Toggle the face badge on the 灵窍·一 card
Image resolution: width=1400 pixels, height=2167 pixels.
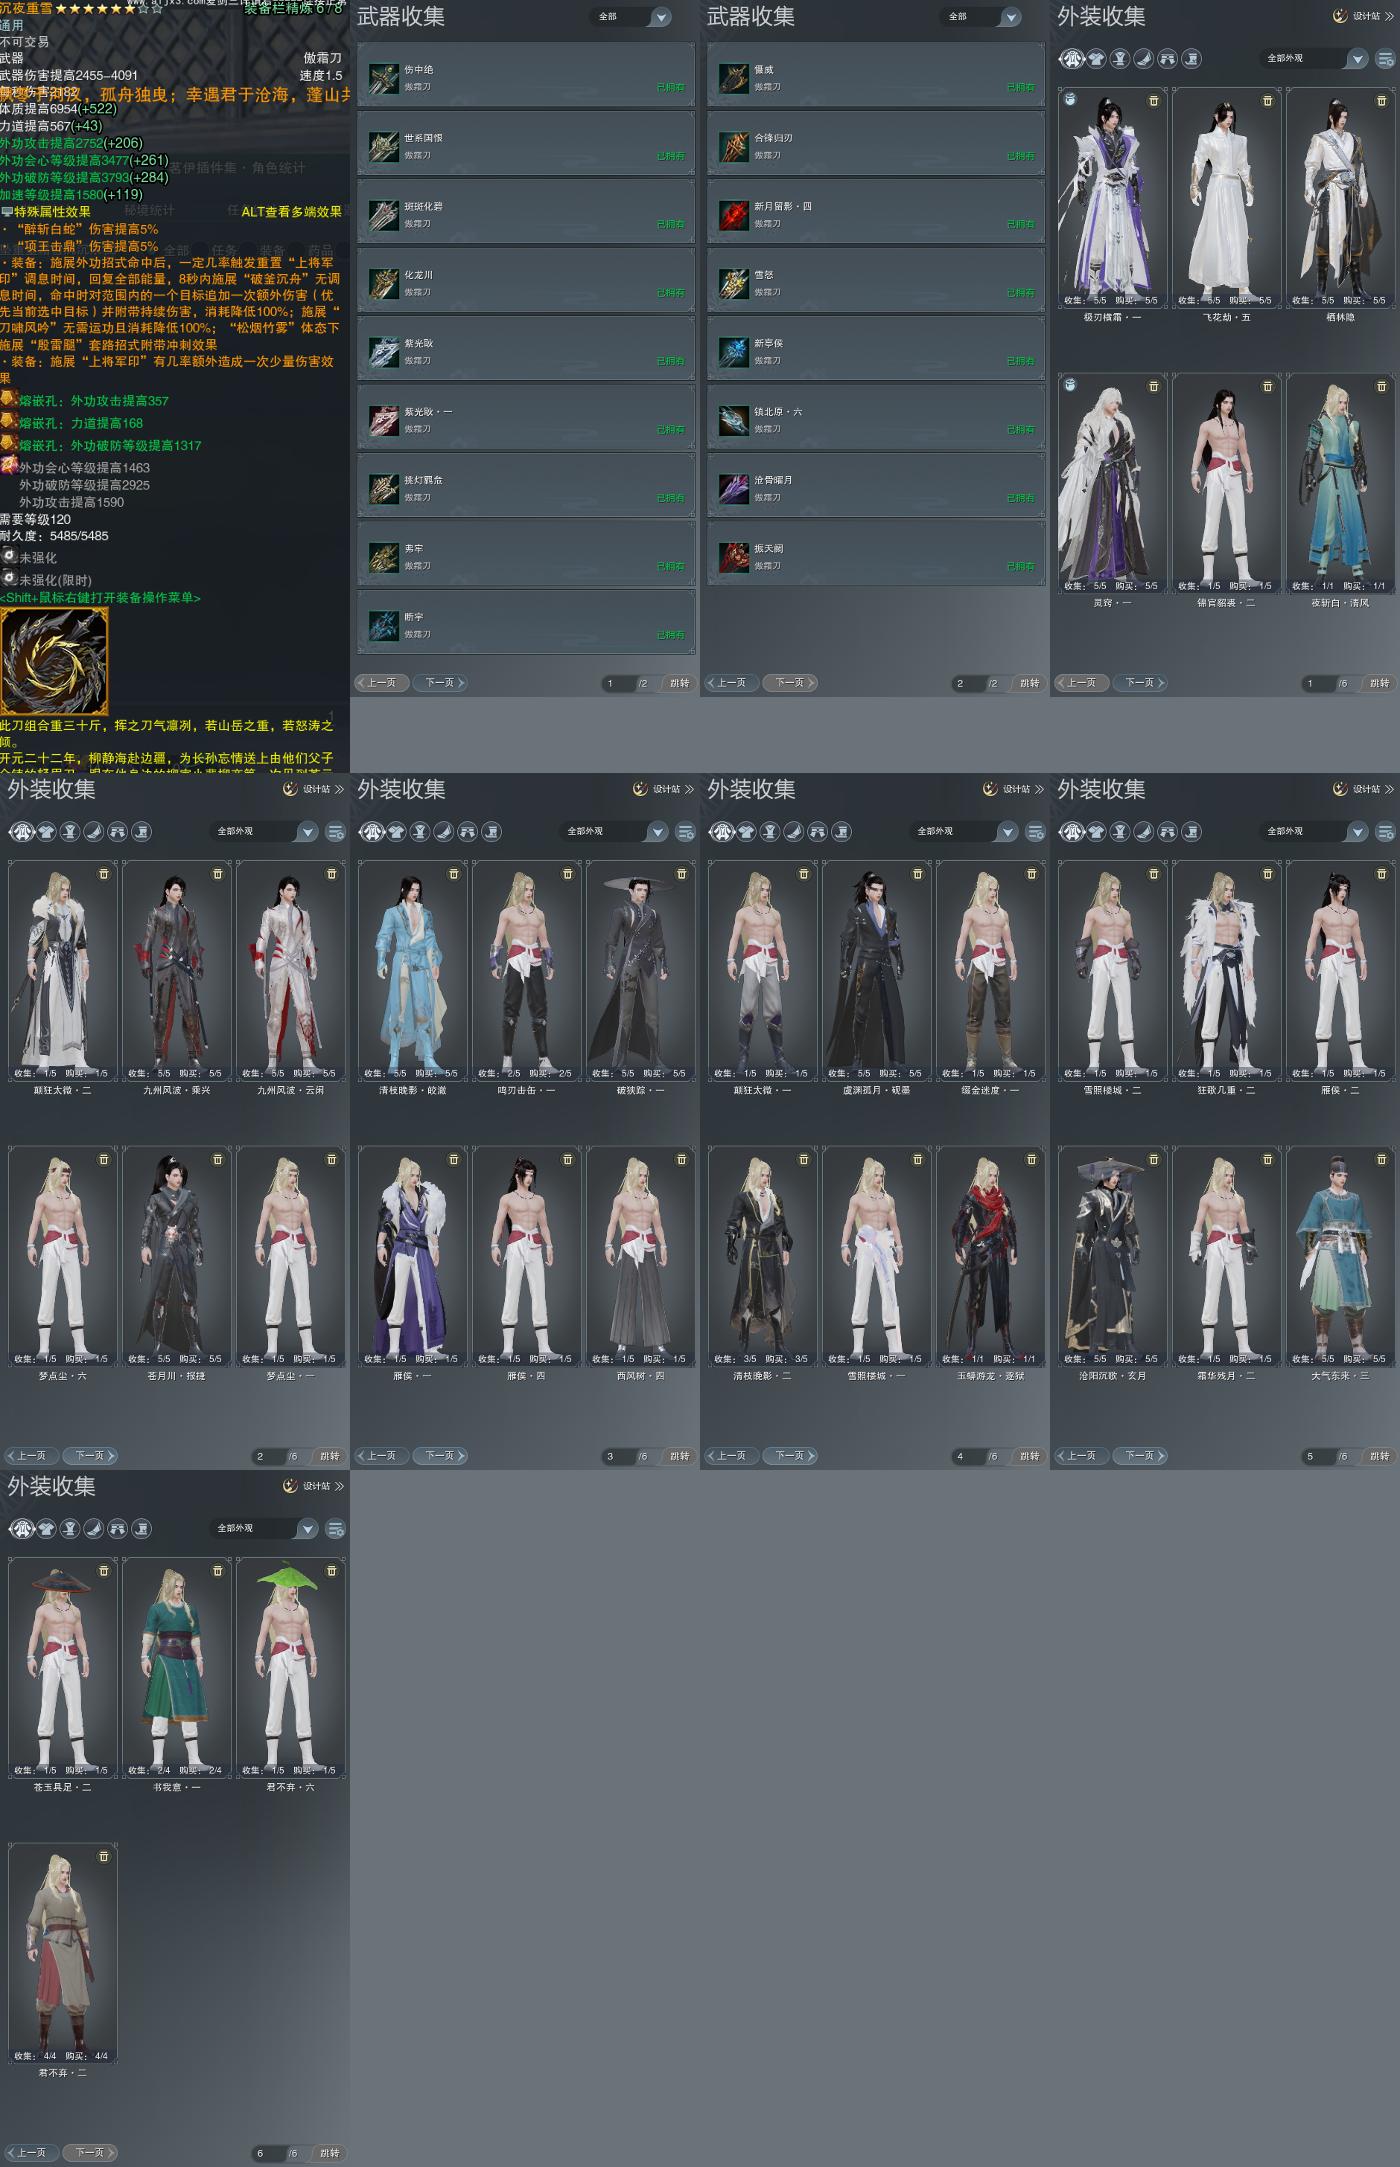[1070, 385]
